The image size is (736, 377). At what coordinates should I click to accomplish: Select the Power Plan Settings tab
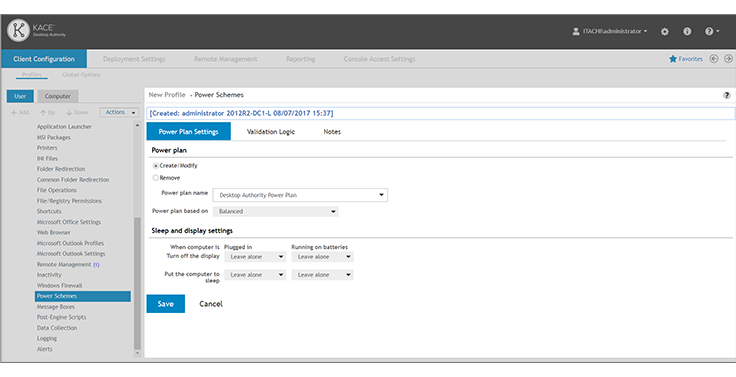(x=189, y=131)
